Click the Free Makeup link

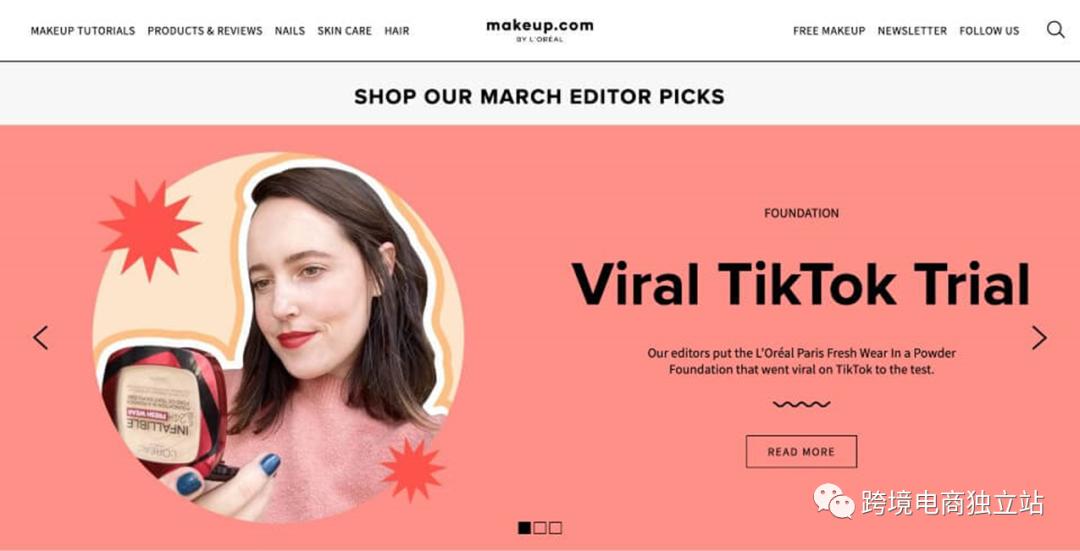click(829, 31)
